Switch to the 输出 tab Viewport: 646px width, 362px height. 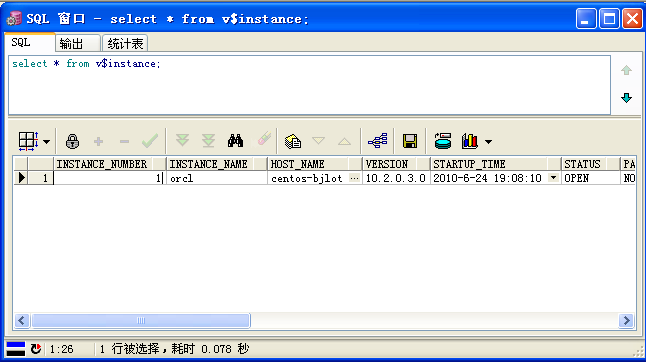pyautogui.click(x=78, y=43)
